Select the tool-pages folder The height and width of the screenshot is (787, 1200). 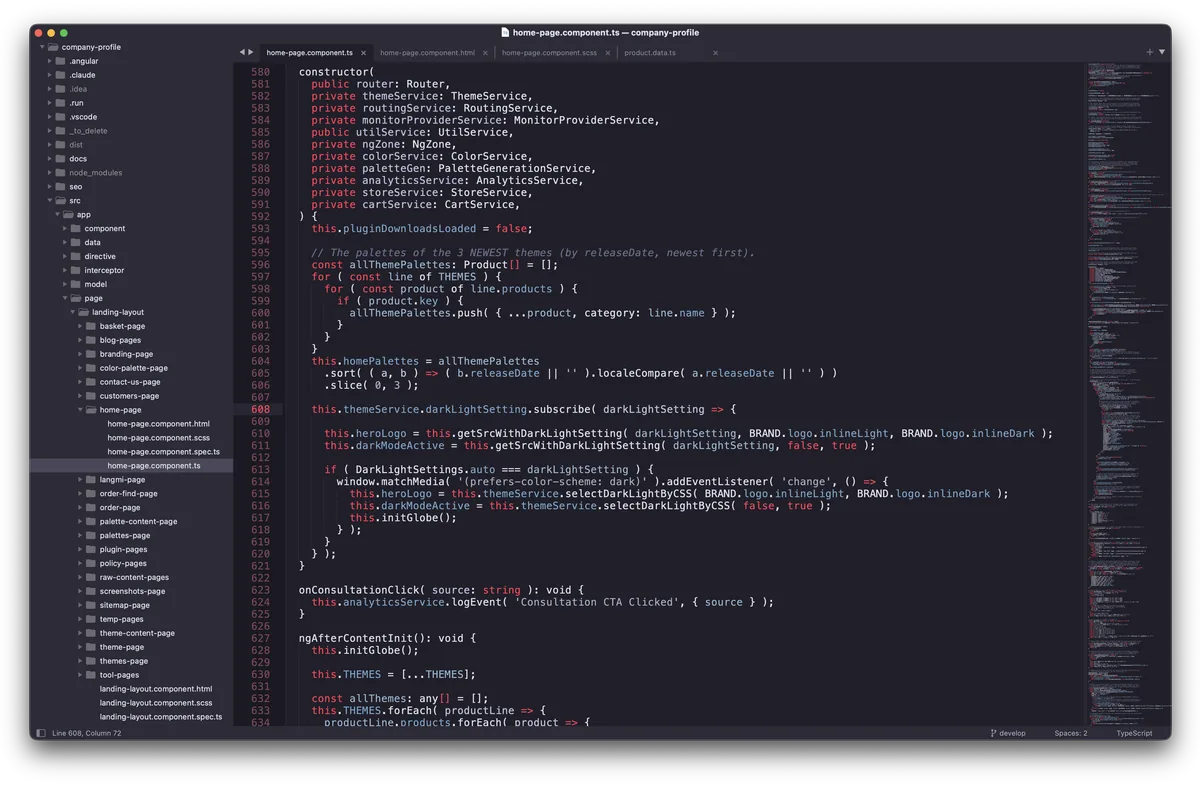point(119,675)
